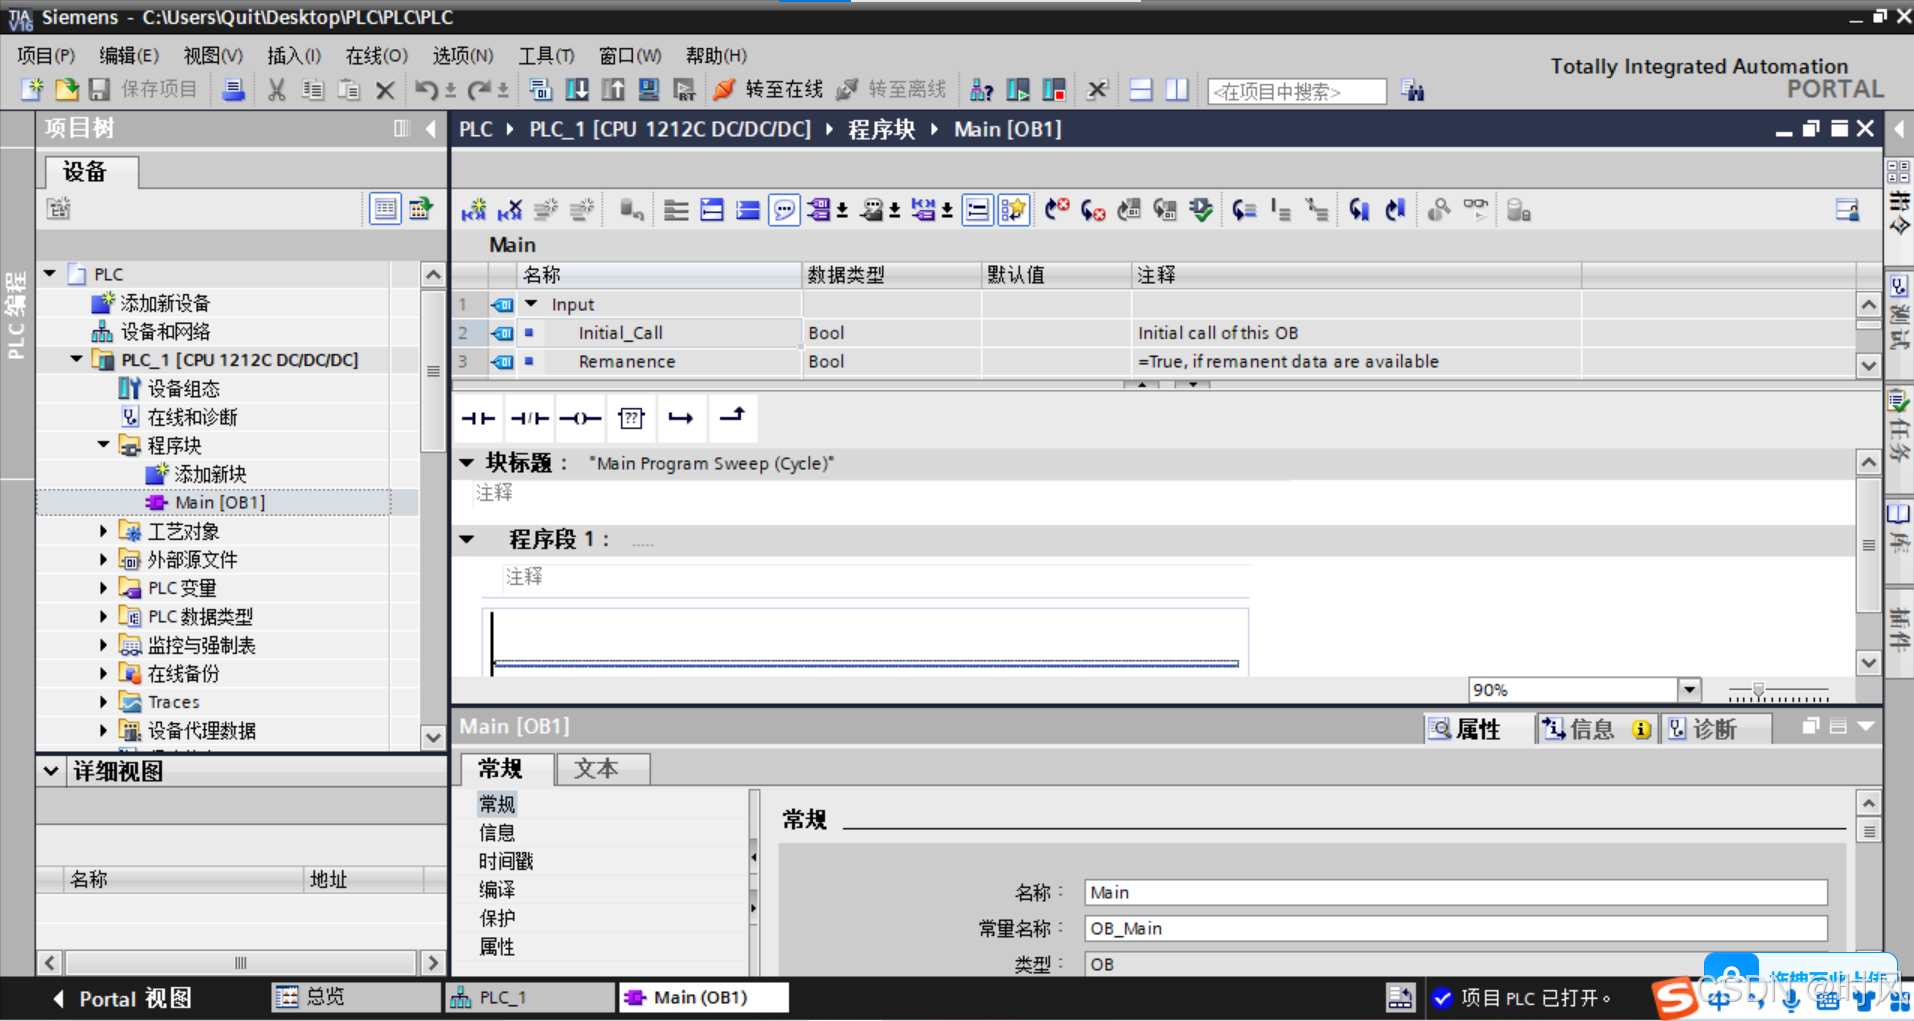Screen dimensions: 1914x1021
Task: Click the 转至在线 button
Action: pyautogui.click(x=769, y=90)
